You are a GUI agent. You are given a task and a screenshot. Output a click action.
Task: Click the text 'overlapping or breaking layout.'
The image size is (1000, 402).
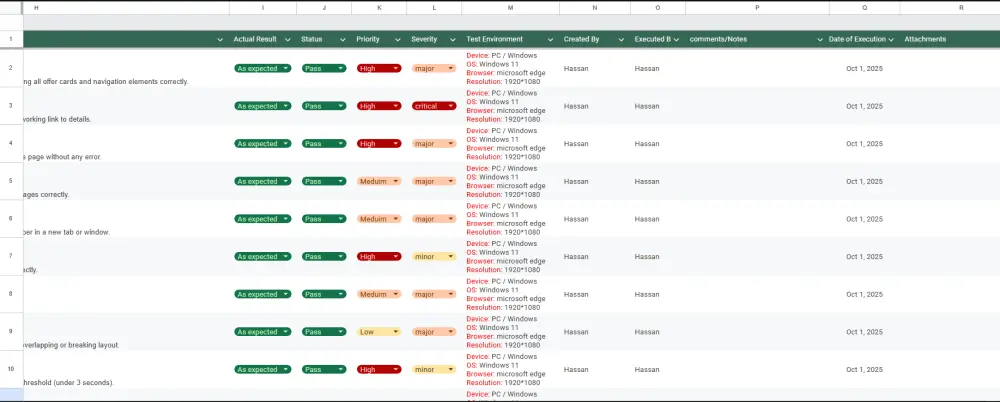(71, 345)
